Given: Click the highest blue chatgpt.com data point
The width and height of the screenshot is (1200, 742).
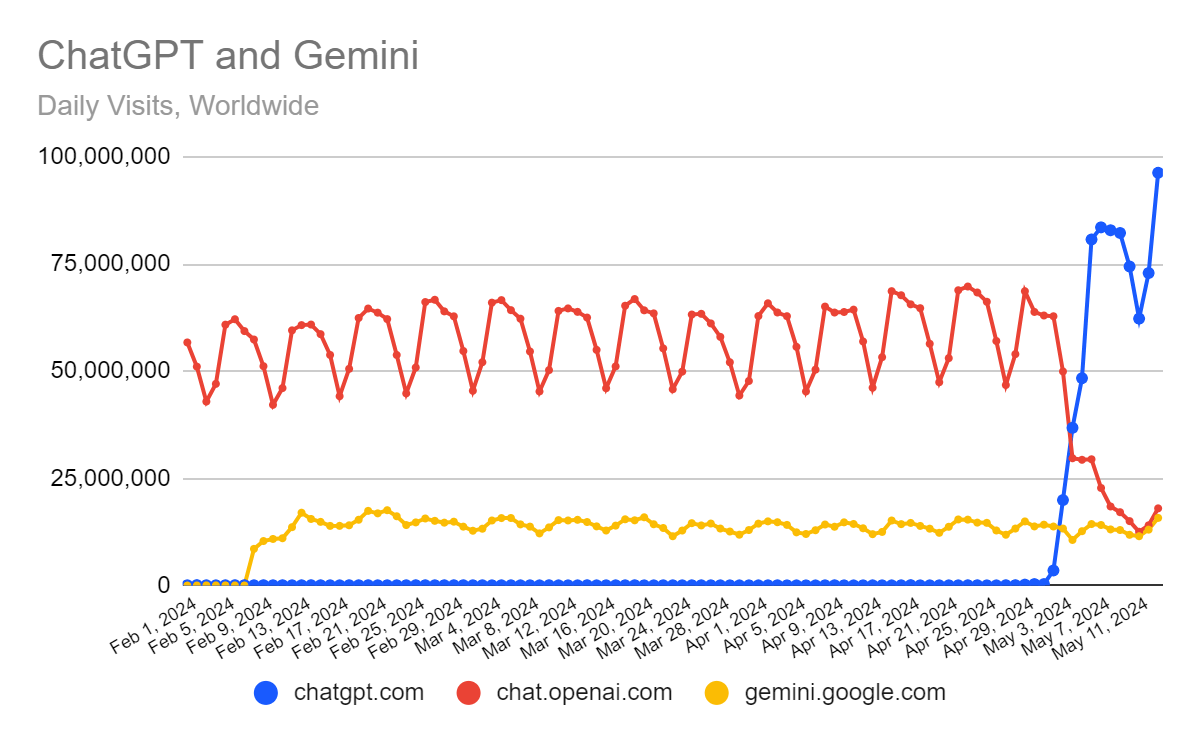Looking at the screenshot, I should tap(1158, 173).
